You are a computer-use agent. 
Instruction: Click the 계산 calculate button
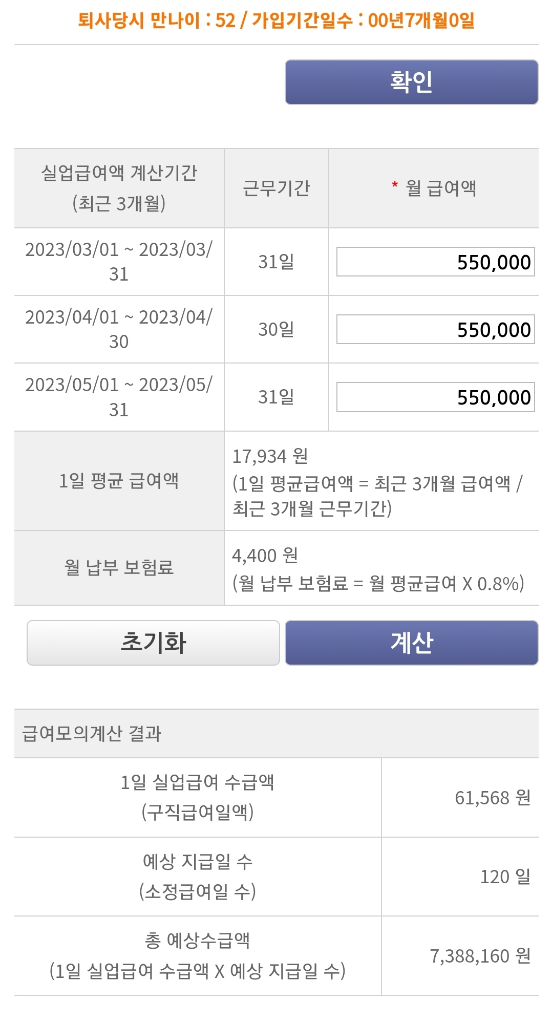pos(411,643)
